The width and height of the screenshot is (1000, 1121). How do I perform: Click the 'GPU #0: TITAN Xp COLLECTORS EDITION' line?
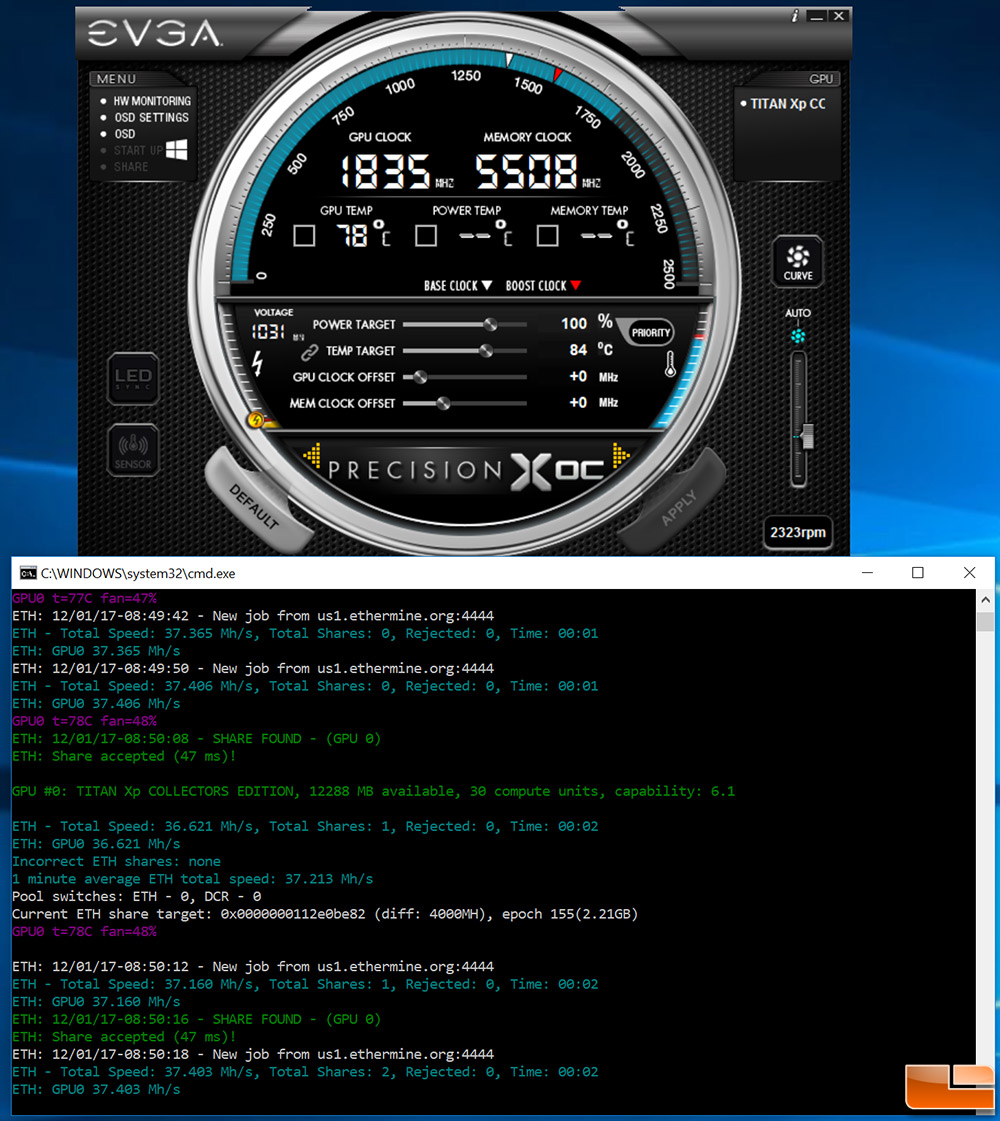373,791
